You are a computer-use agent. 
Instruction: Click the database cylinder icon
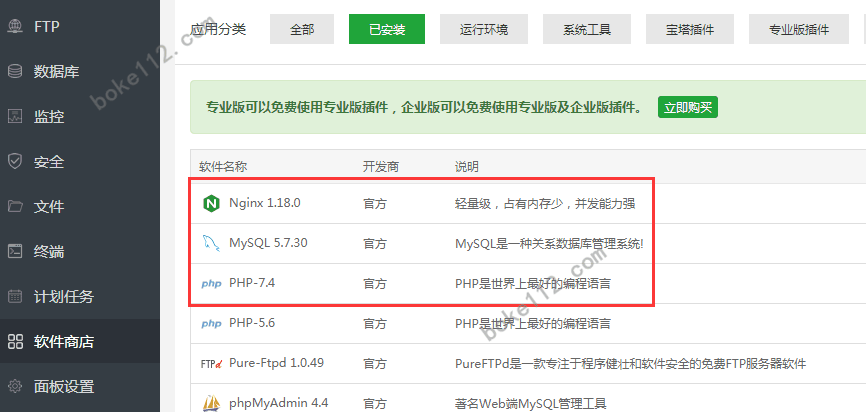coord(15,71)
